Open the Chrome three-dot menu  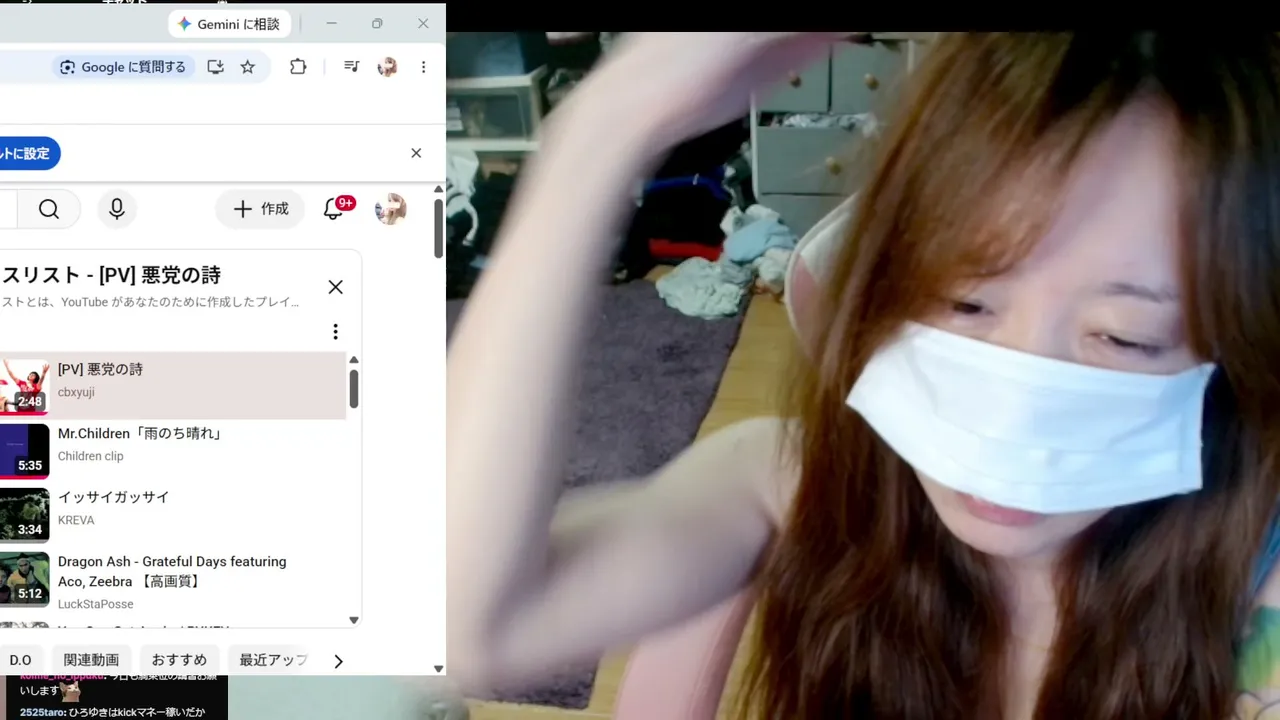pyautogui.click(x=424, y=67)
